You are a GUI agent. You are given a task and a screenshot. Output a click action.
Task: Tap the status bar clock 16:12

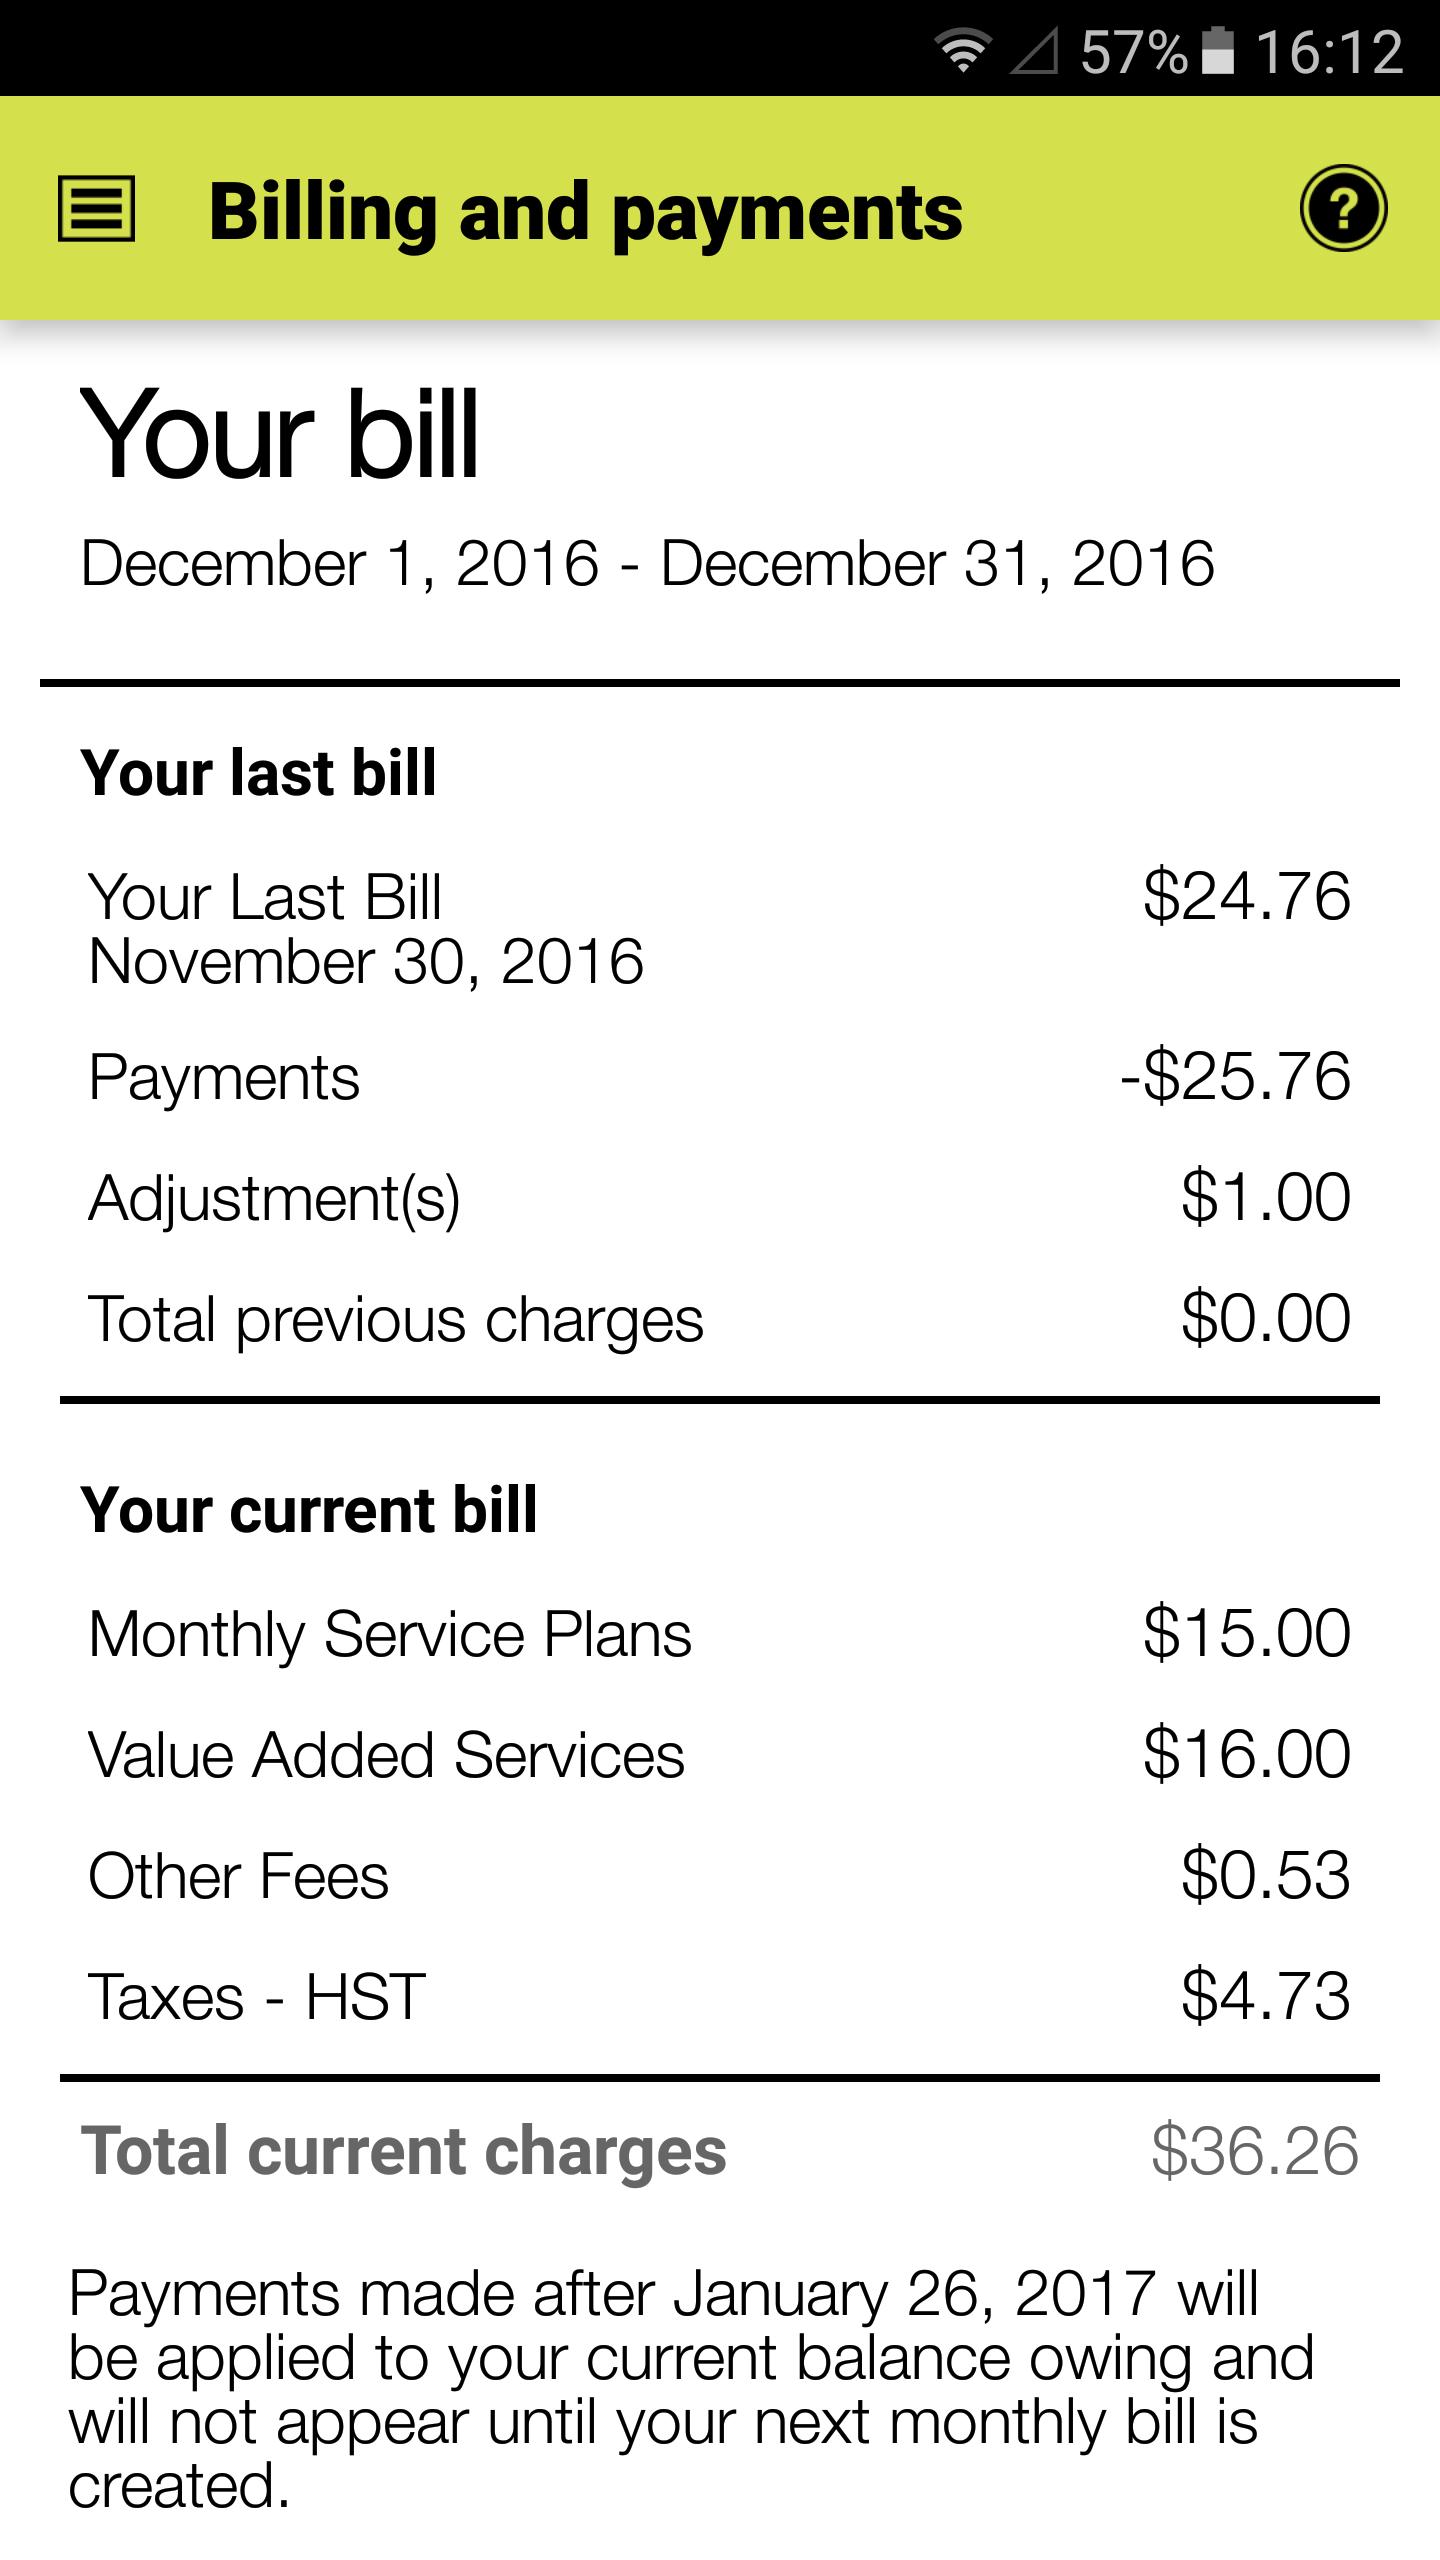click(x=1329, y=51)
